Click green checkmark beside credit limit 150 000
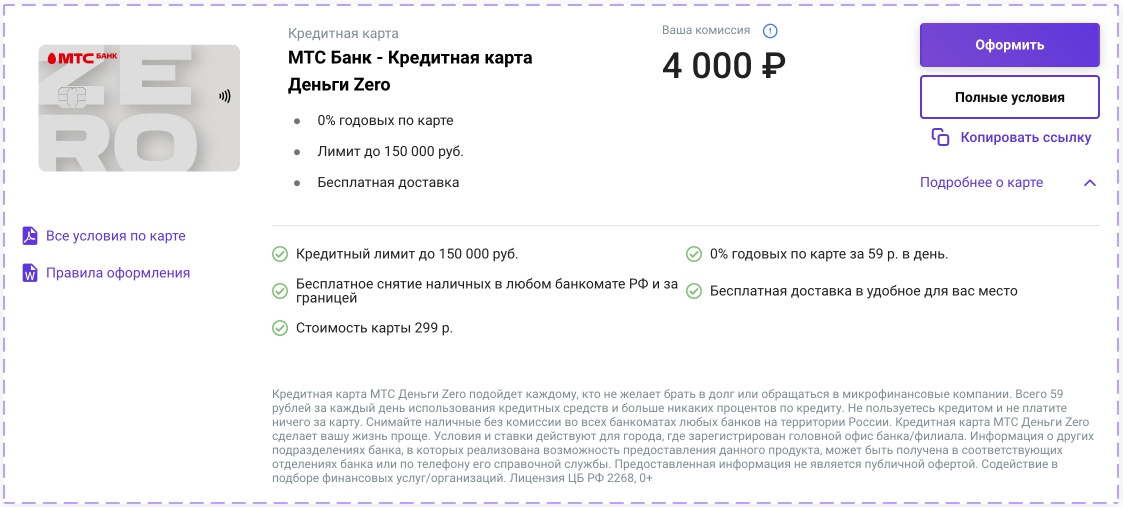Image resolution: width=1123 pixels, height=507 pixels. point(280,254)
